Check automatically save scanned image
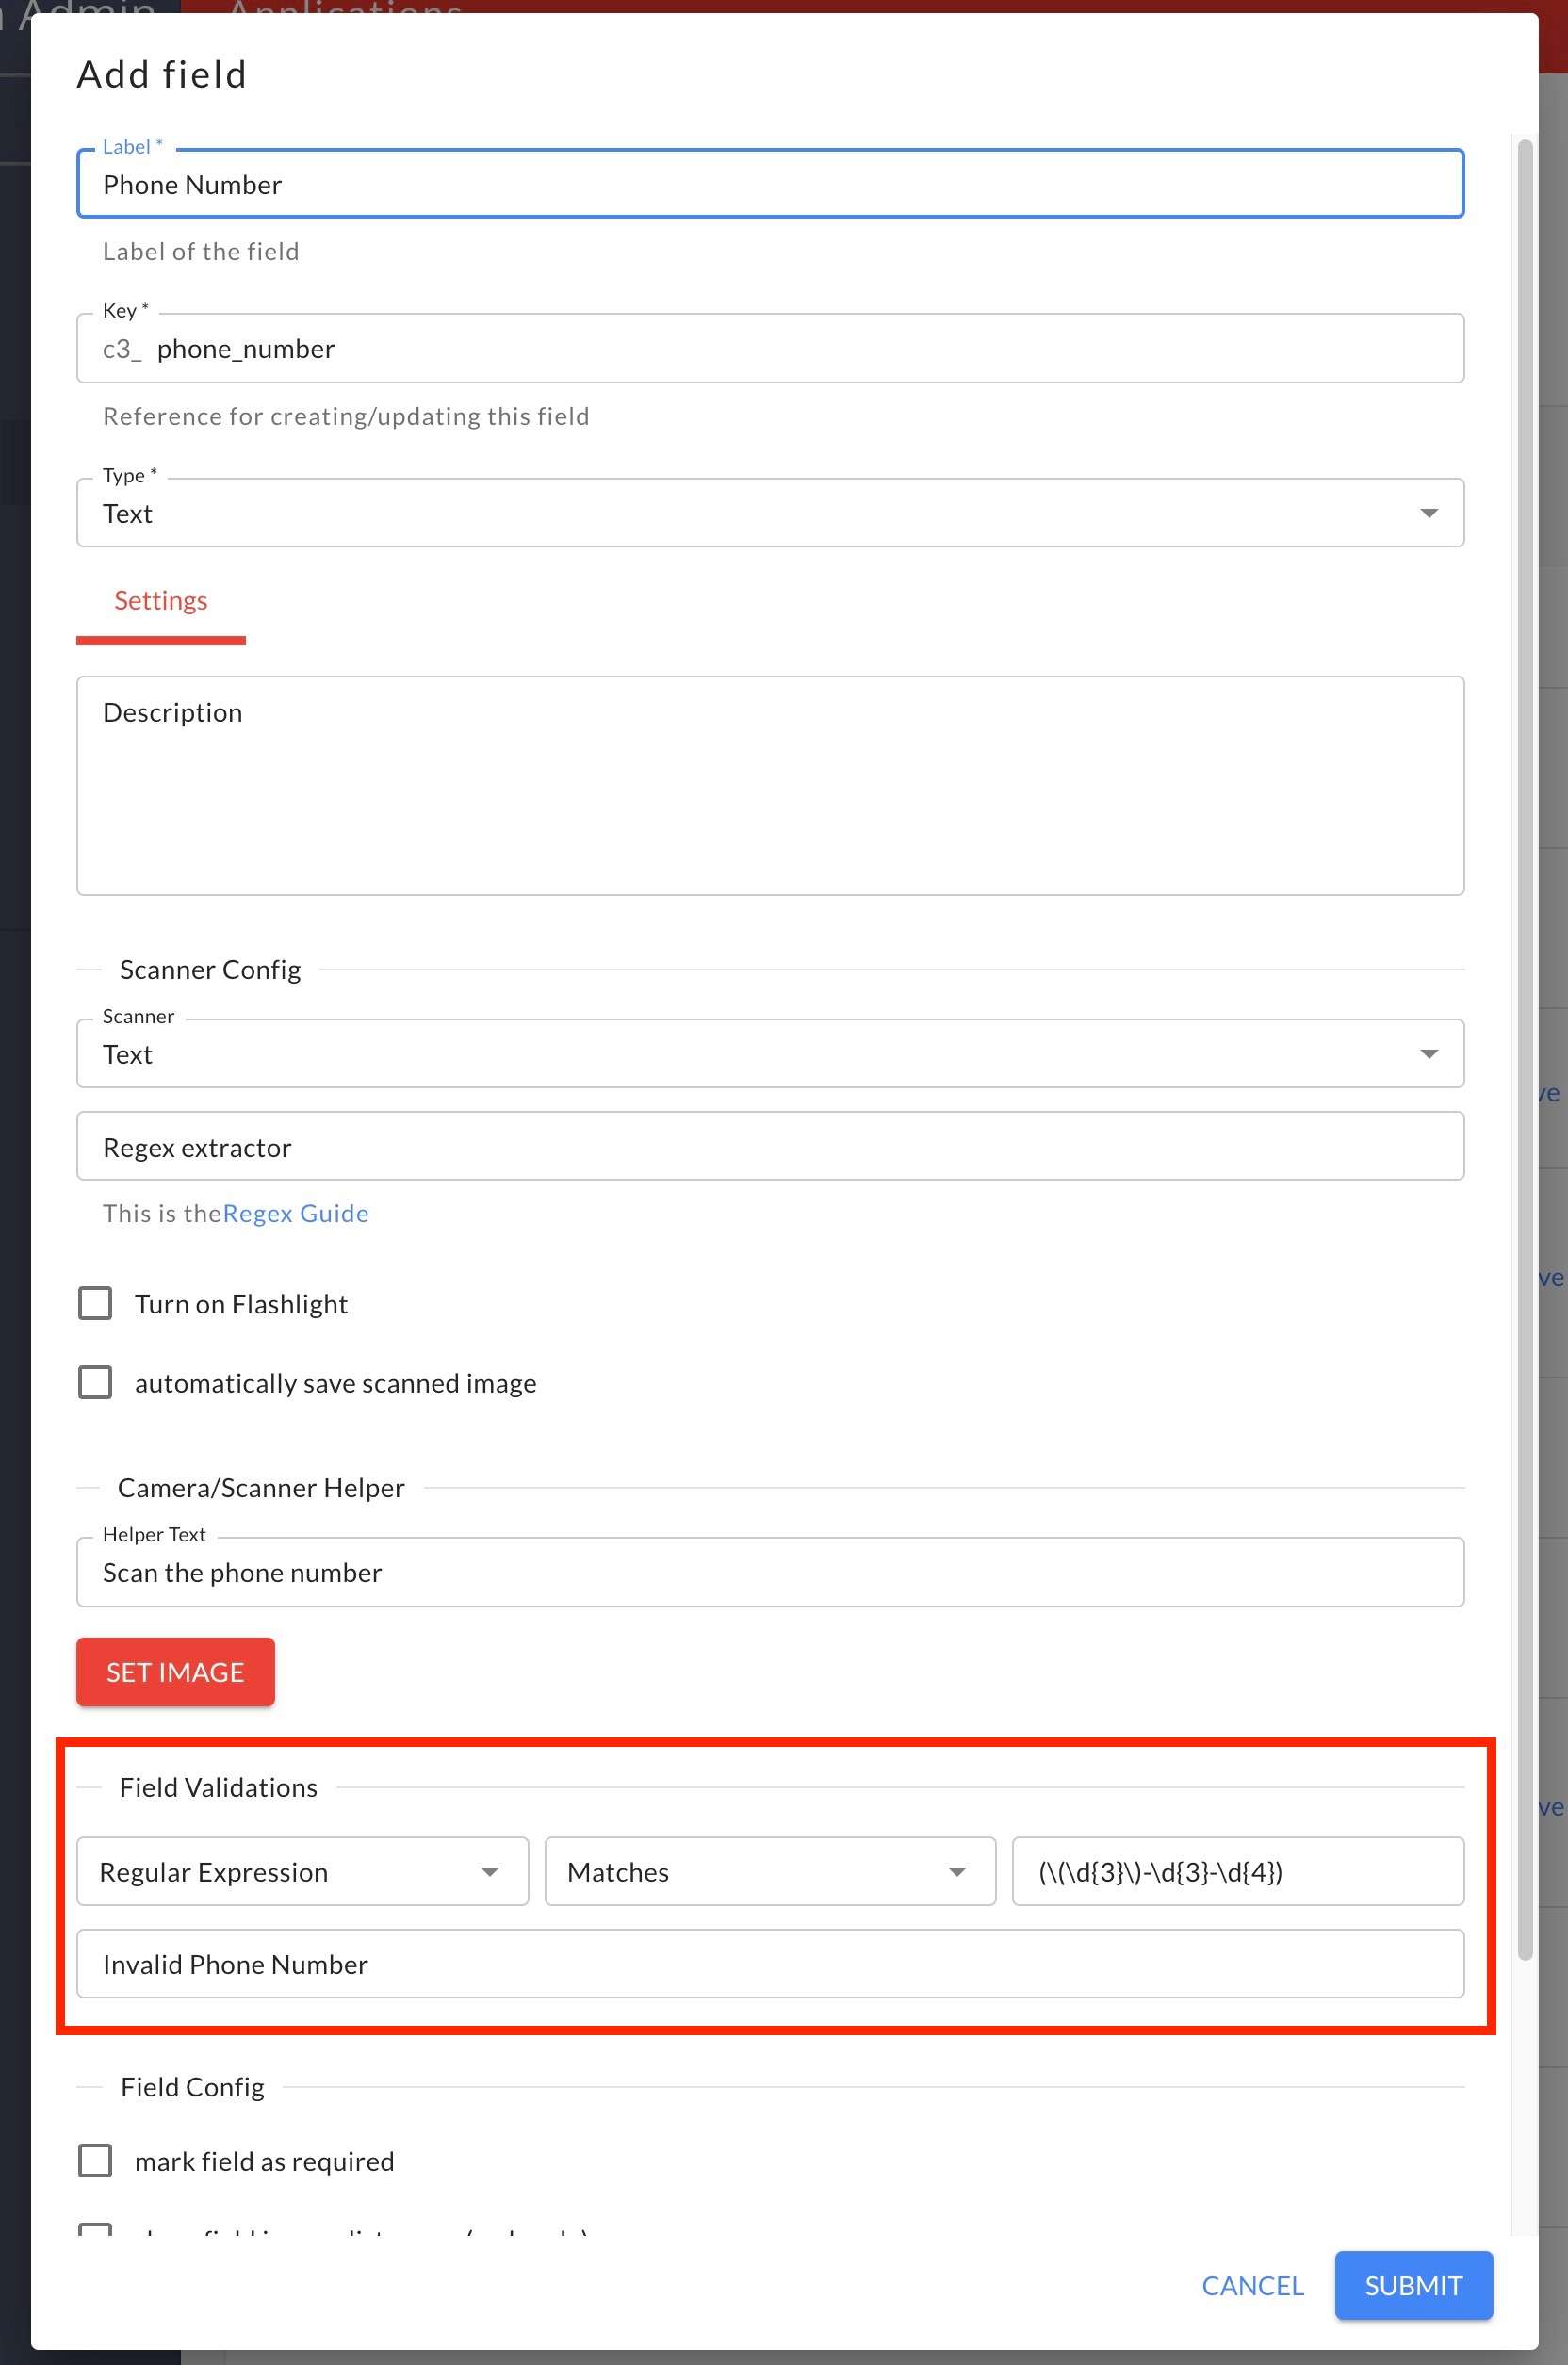The height and width of the screenshot is (2365, 1568). tap(95, 1382)
